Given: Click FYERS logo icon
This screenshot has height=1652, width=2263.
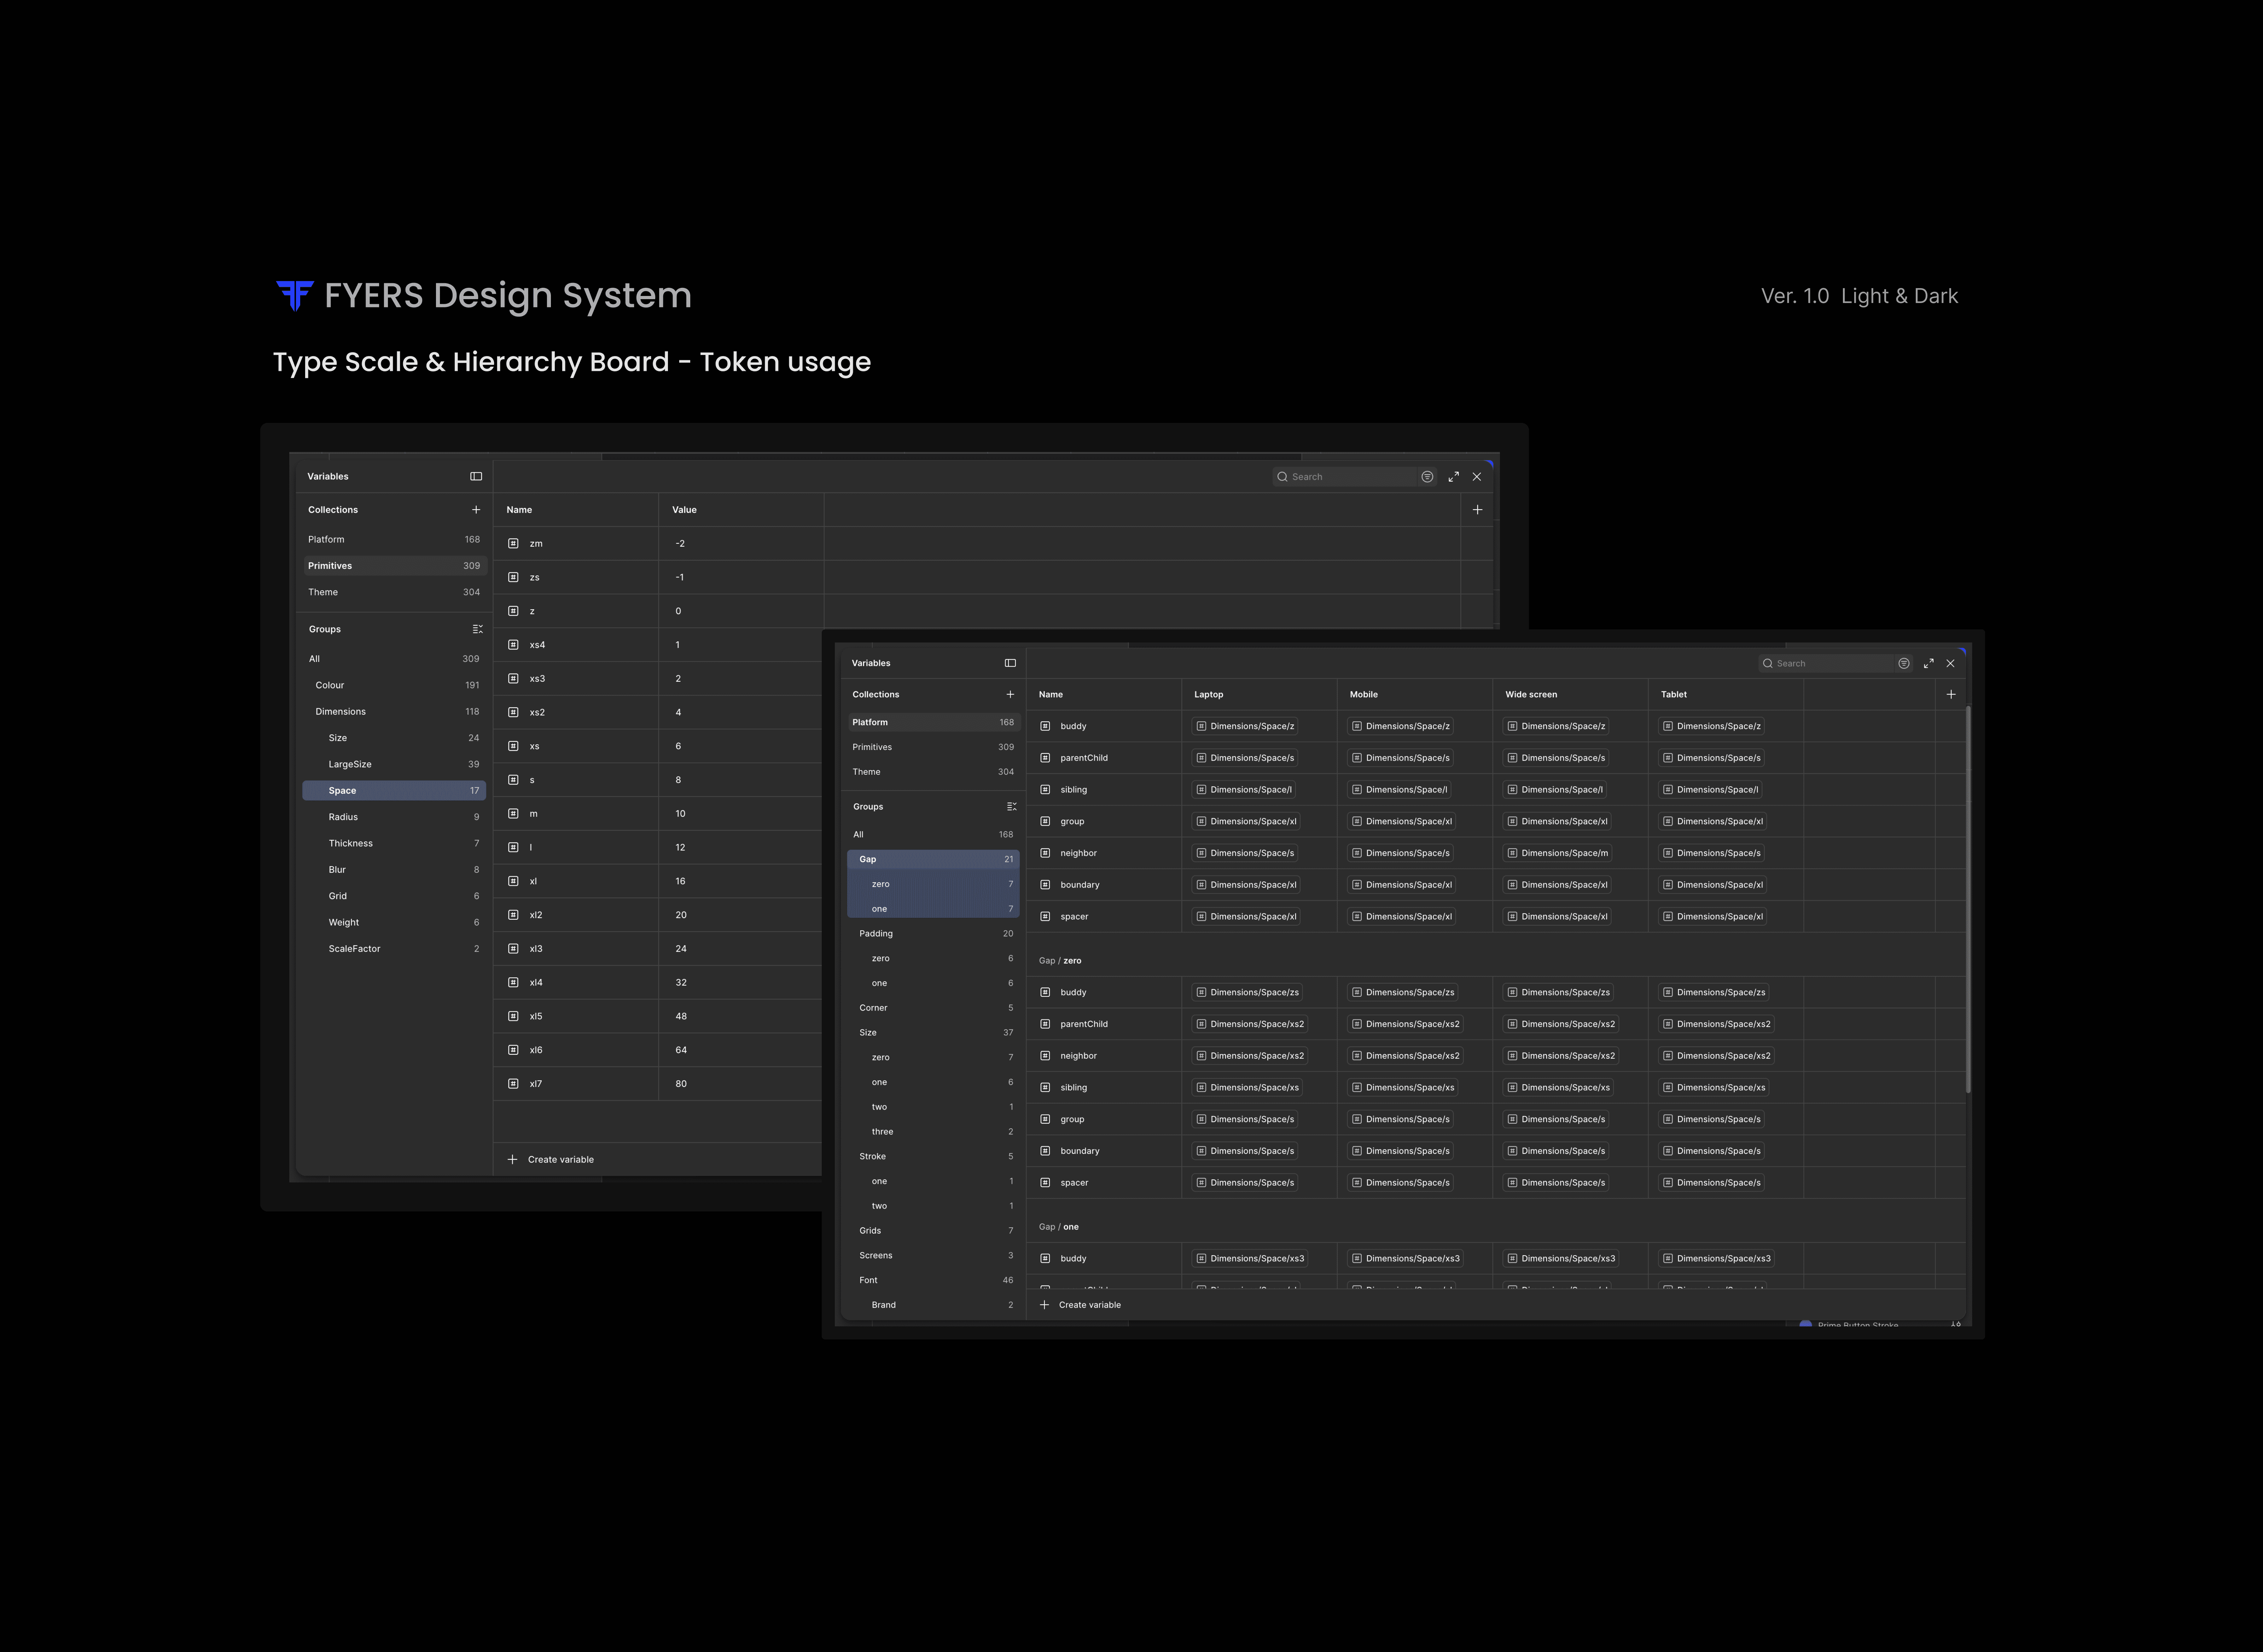Looking at the screenshot, I should (x=295, y=296).
